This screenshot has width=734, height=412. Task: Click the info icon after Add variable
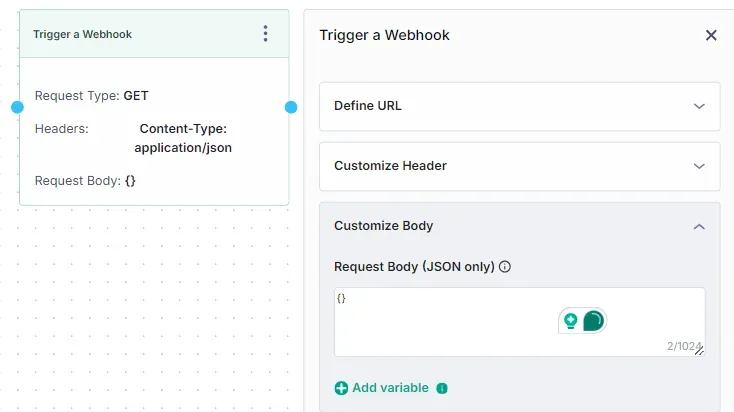442,388
